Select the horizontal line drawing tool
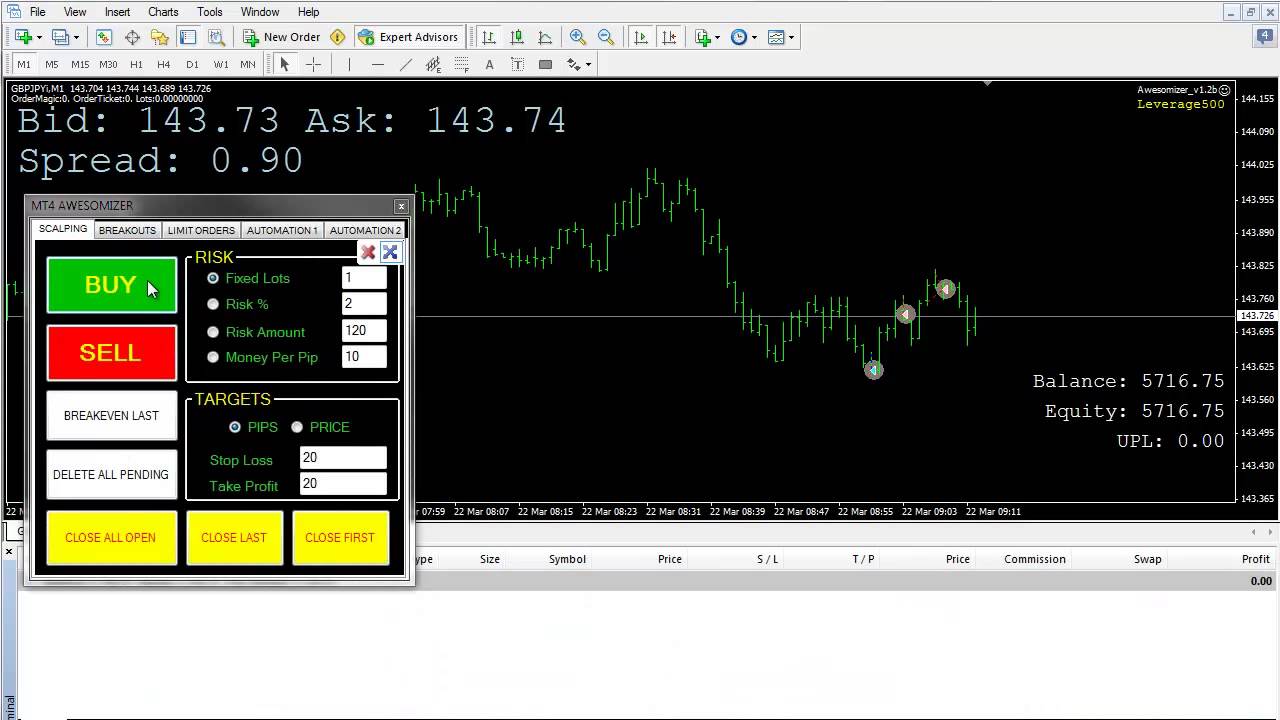This screenshot has width=1280, height=720. (377, 64)
